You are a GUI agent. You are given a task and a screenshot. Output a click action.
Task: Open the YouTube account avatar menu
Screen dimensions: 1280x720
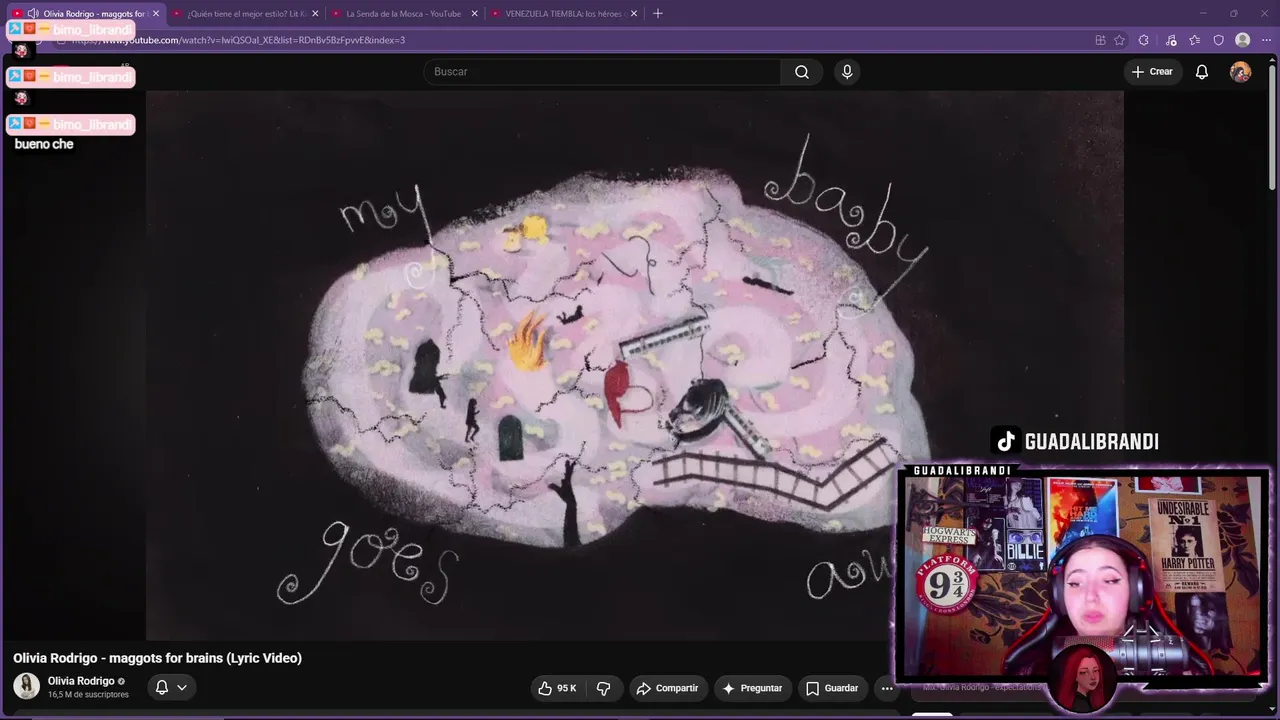pos(1240,72)
